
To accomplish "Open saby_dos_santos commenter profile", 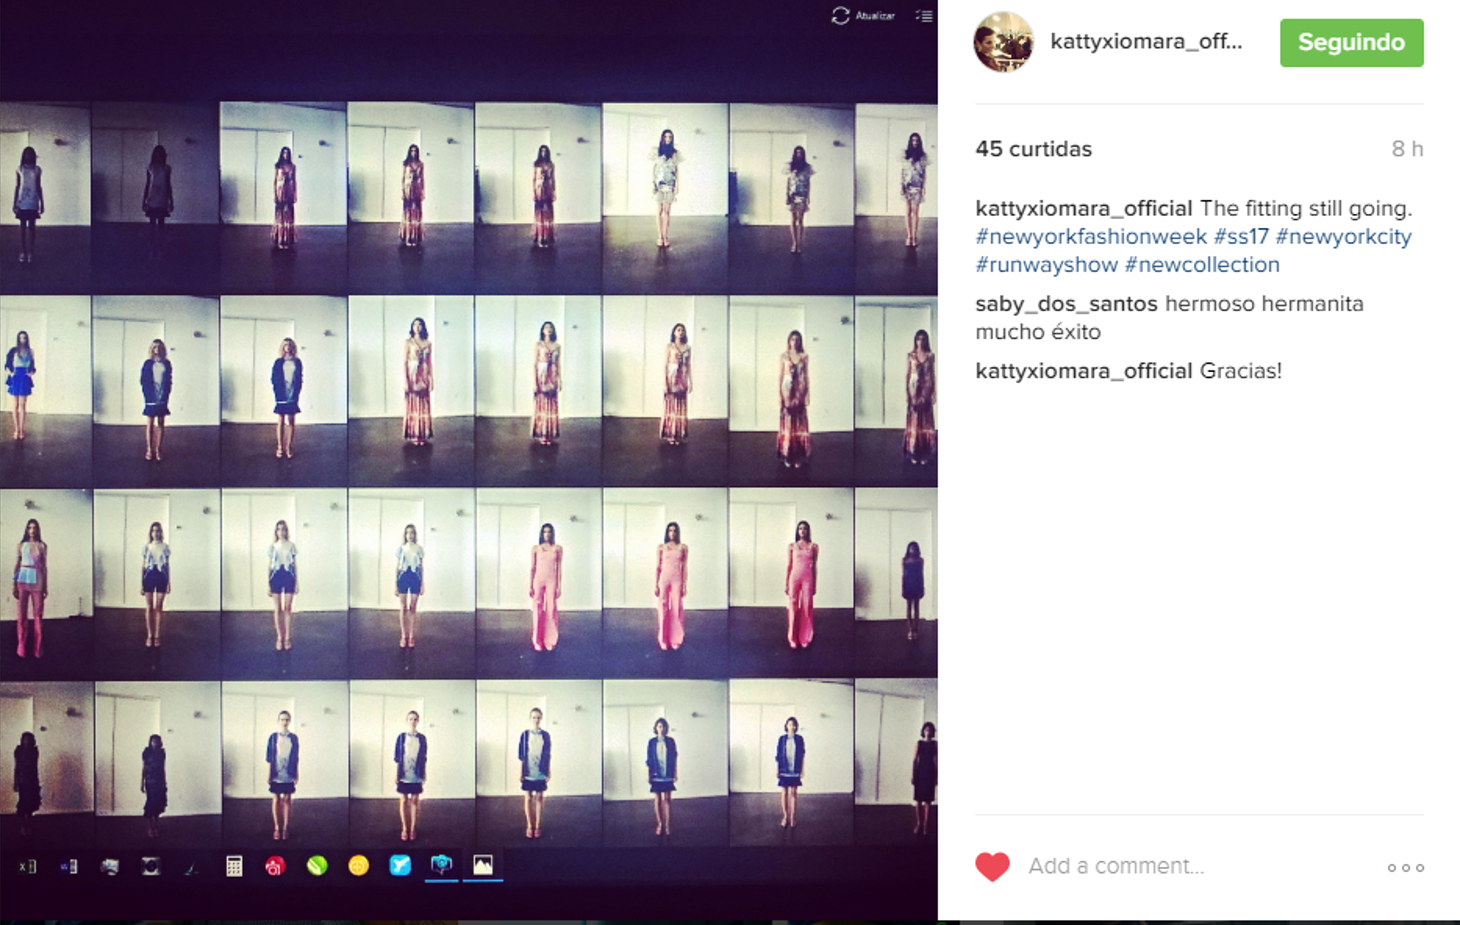I will click(x=1066, y=304).
